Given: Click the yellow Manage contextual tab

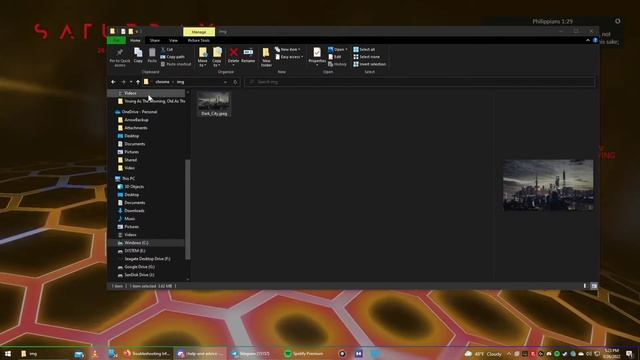Looking at the screenshot, I should pos(199,32).
